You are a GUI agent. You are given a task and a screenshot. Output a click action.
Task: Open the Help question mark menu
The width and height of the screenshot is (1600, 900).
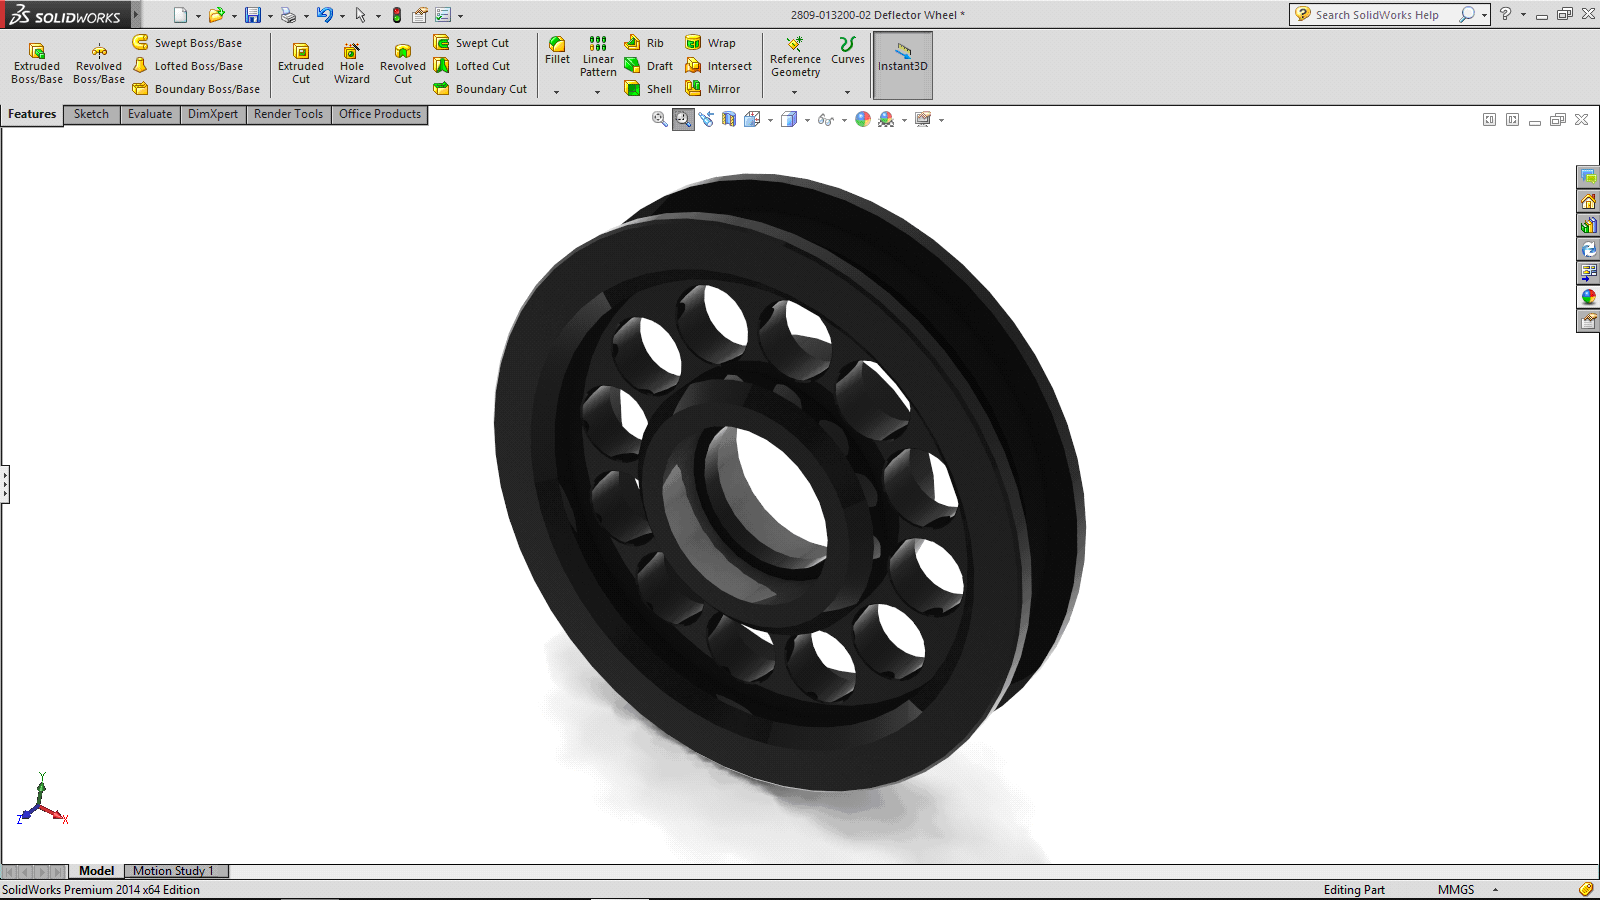1505,14
